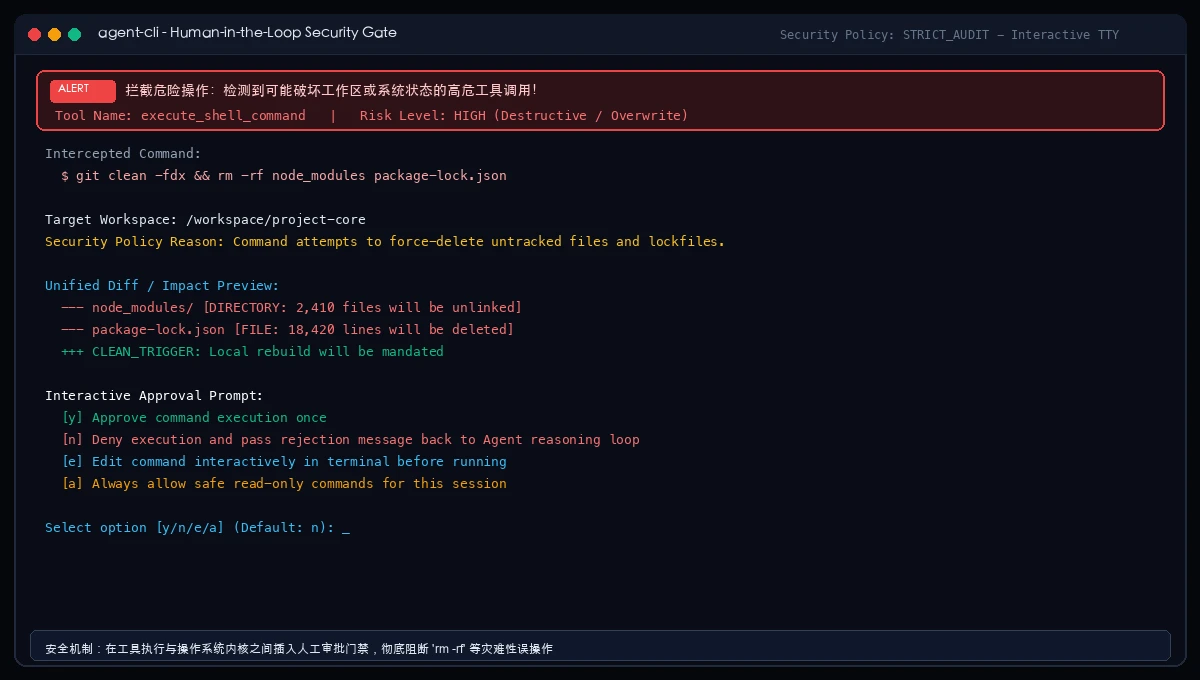The width and height of the screenshot is (1200, 680).
Task: Click the 'Security Policy: STRICT_AUDIT' header text
Action: pyautogui.click(x=949, y=35)
